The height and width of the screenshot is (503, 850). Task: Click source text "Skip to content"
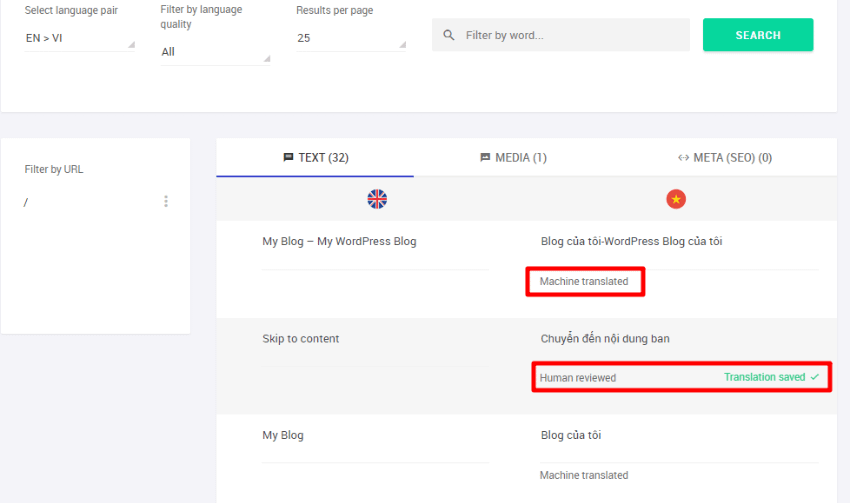[301, 339]
